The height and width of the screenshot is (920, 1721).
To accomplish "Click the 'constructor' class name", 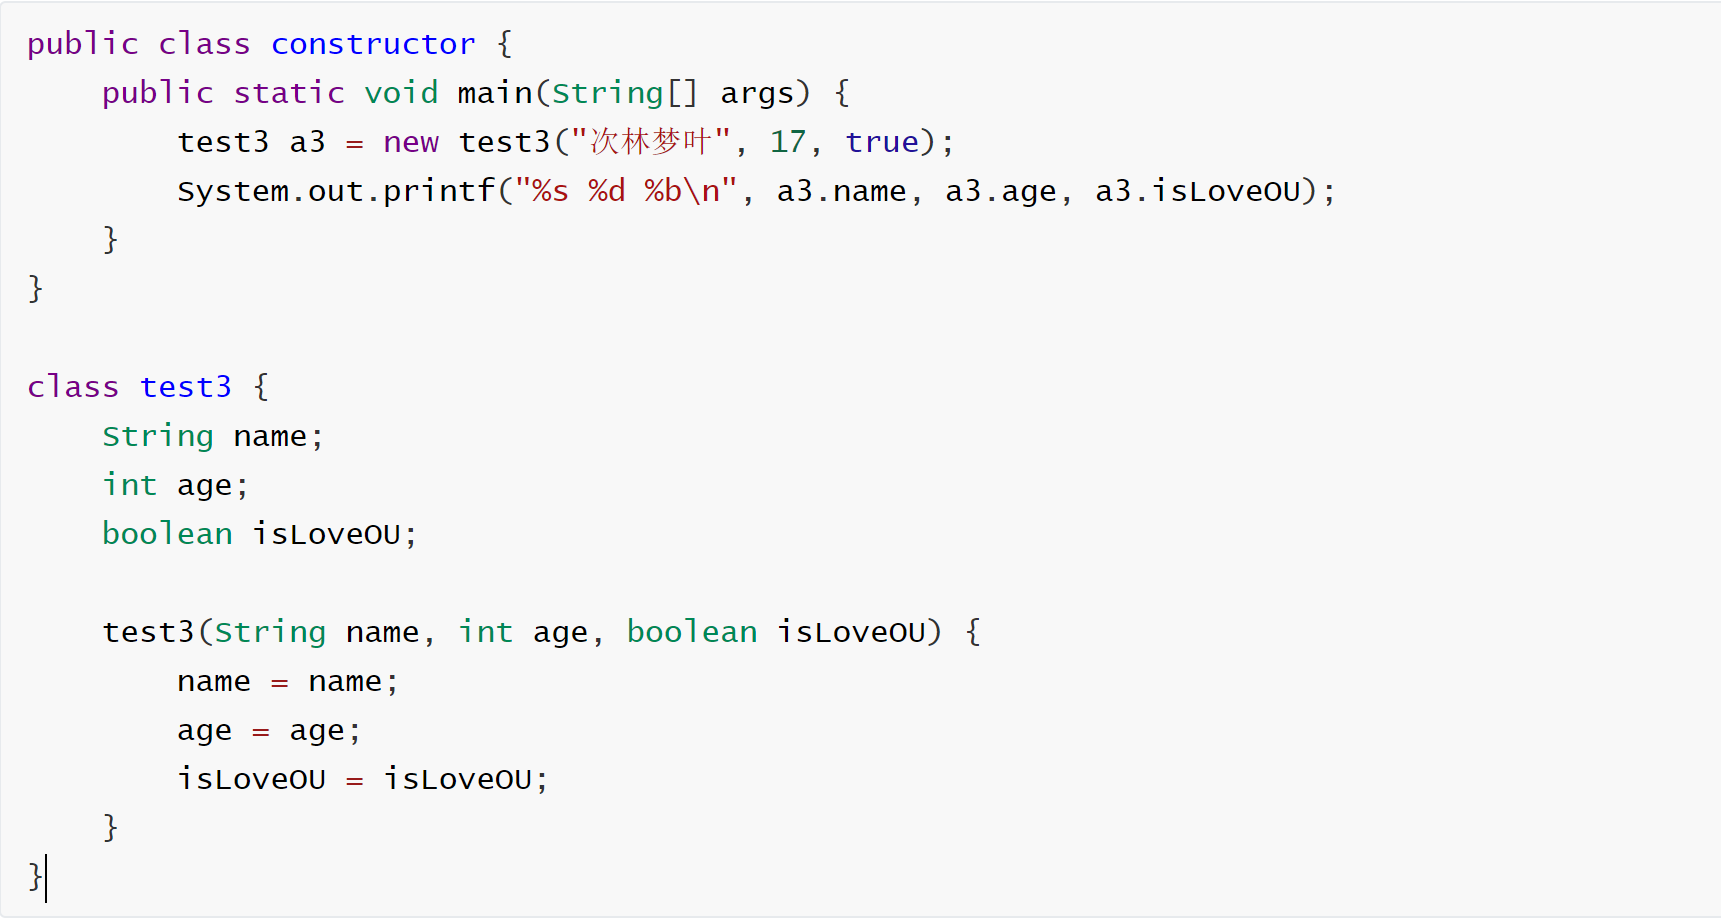I will [372, 44].
